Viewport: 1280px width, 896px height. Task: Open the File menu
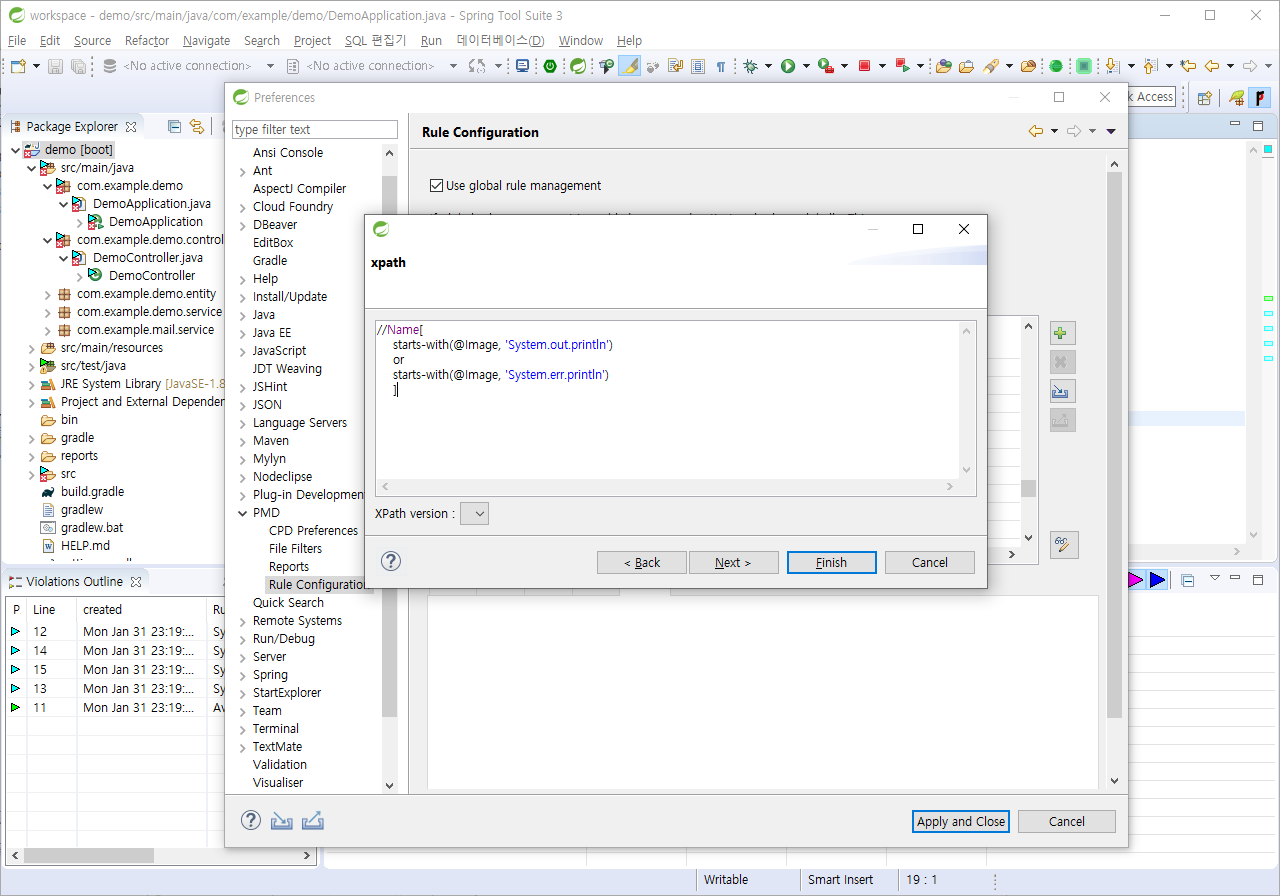(x=17, y=40)
